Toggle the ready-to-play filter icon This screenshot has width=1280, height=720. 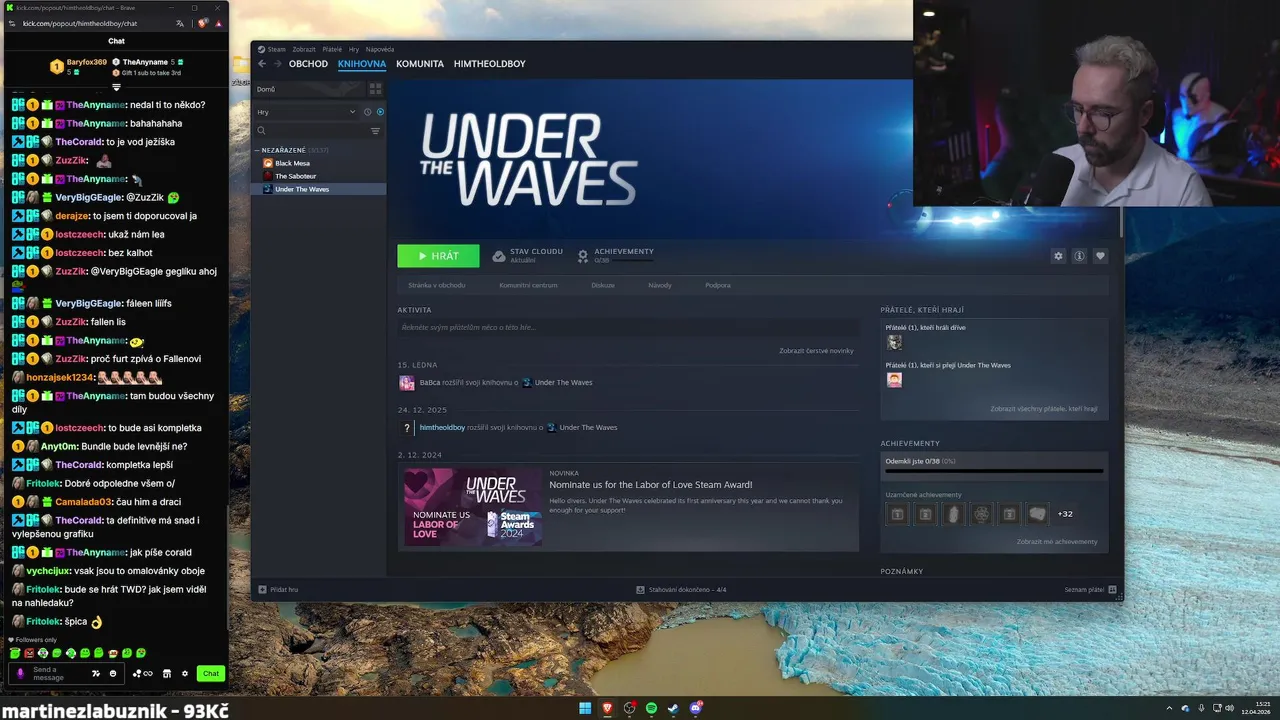pos(380,112)
